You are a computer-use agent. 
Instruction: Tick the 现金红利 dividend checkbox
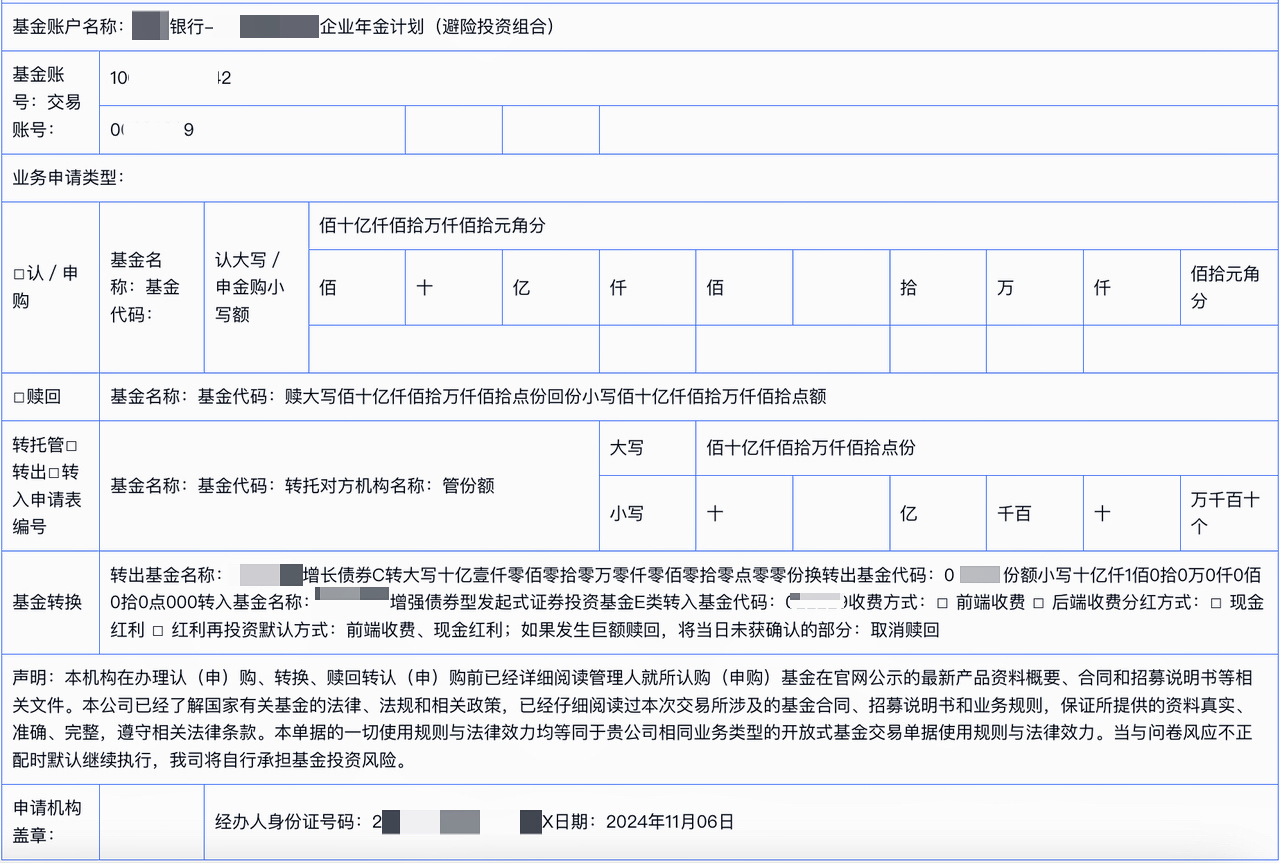tap(1216, 603)
